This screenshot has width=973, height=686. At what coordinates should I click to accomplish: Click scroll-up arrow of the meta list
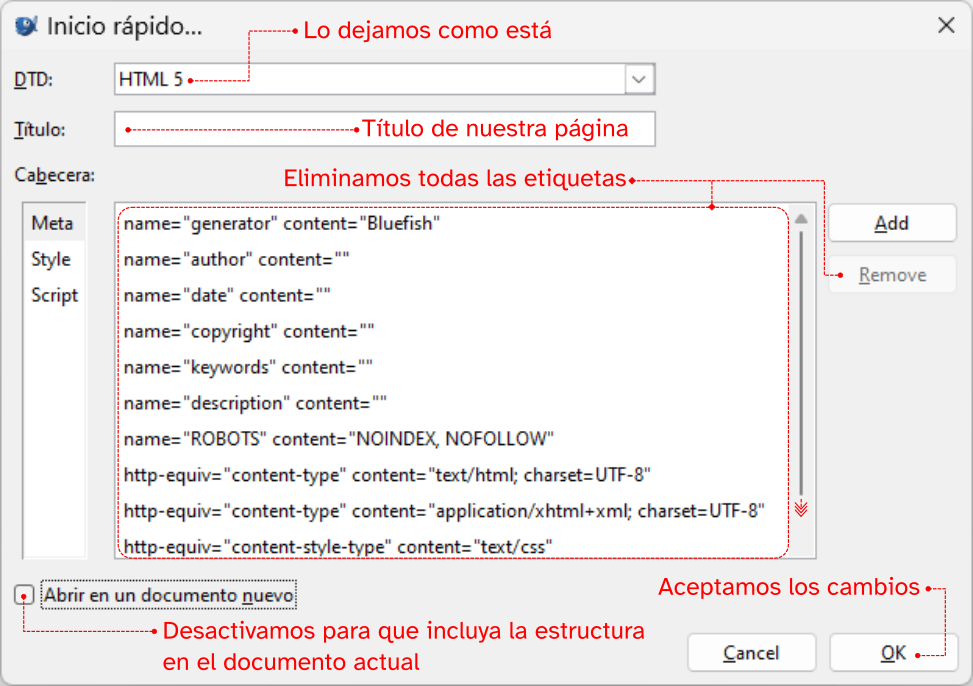(x=801, y=219)
